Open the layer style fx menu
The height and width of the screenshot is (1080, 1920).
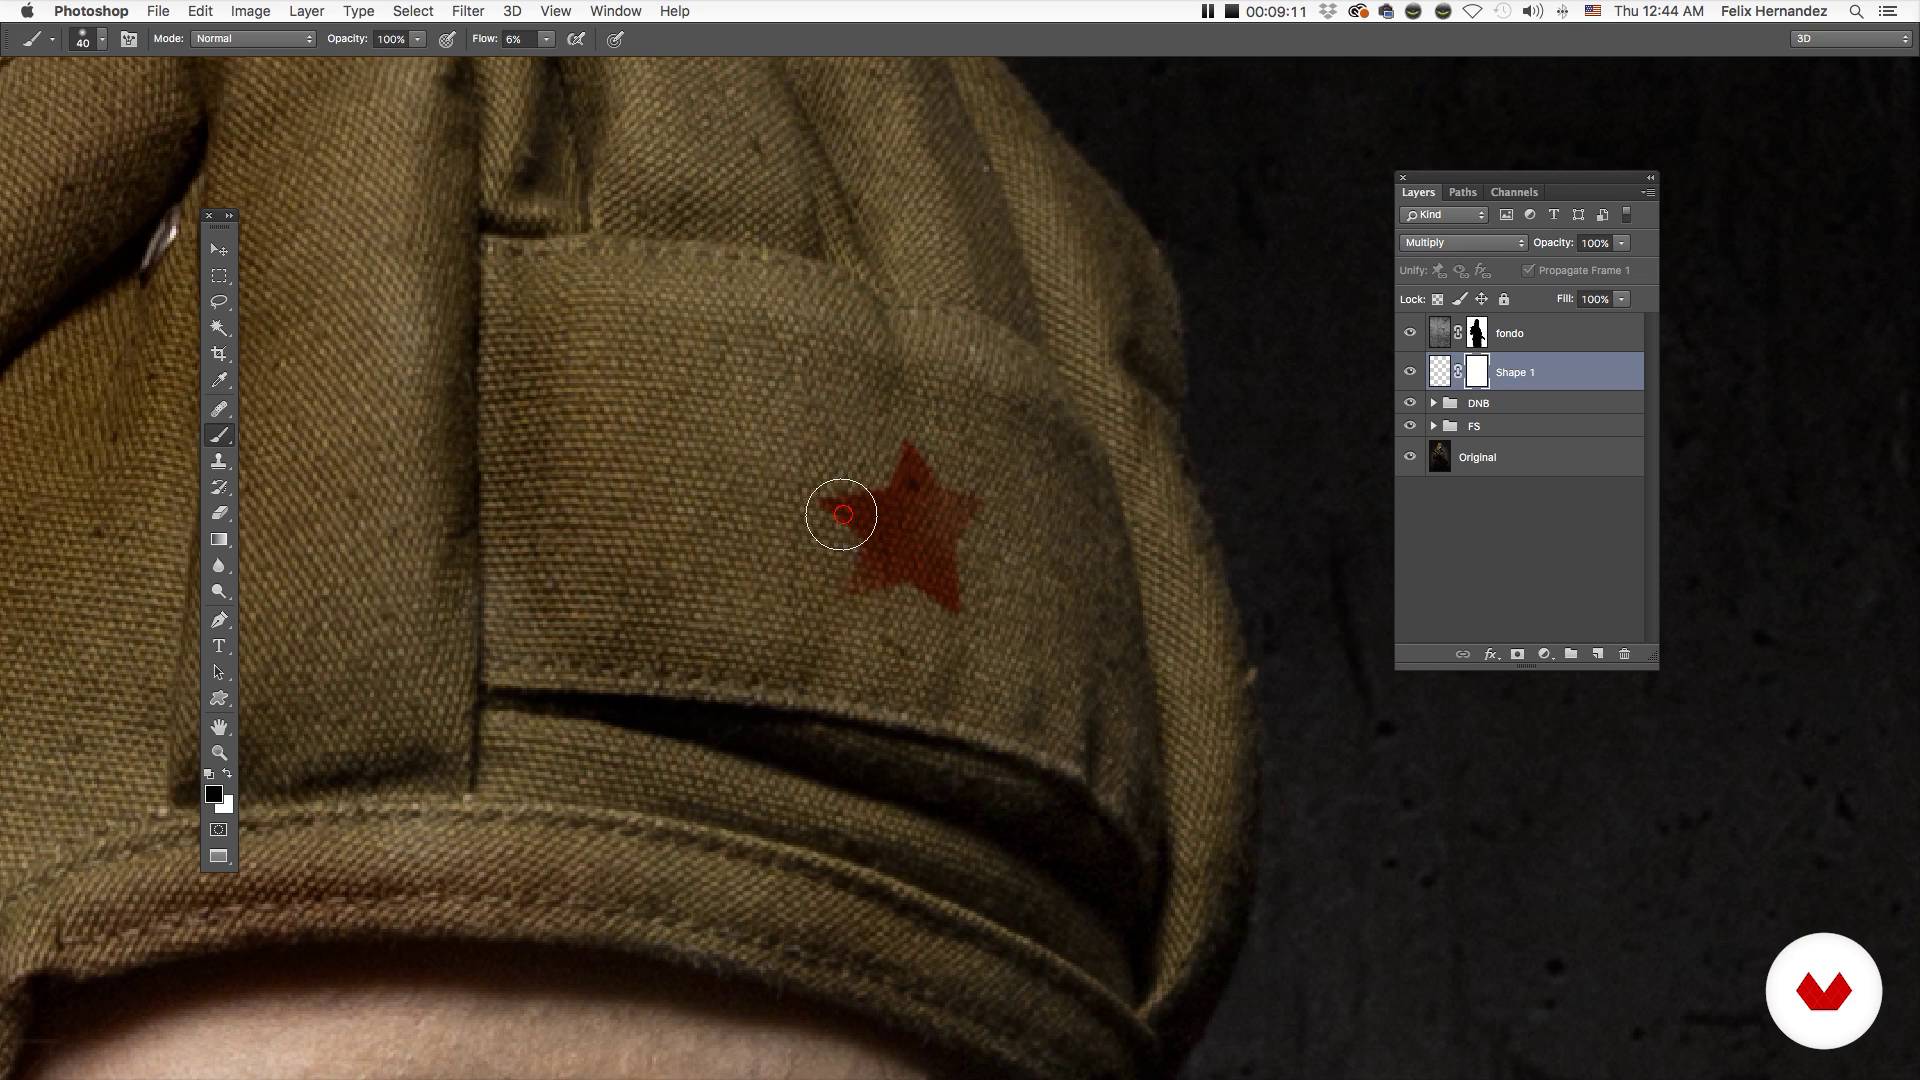pos(1491,654)
